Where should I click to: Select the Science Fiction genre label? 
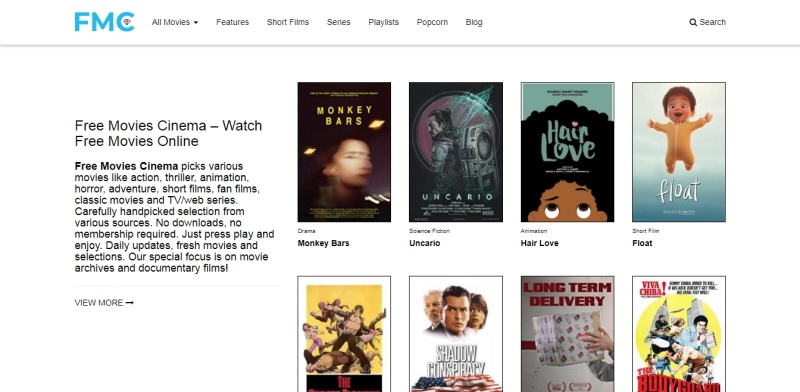pos(430,231)
